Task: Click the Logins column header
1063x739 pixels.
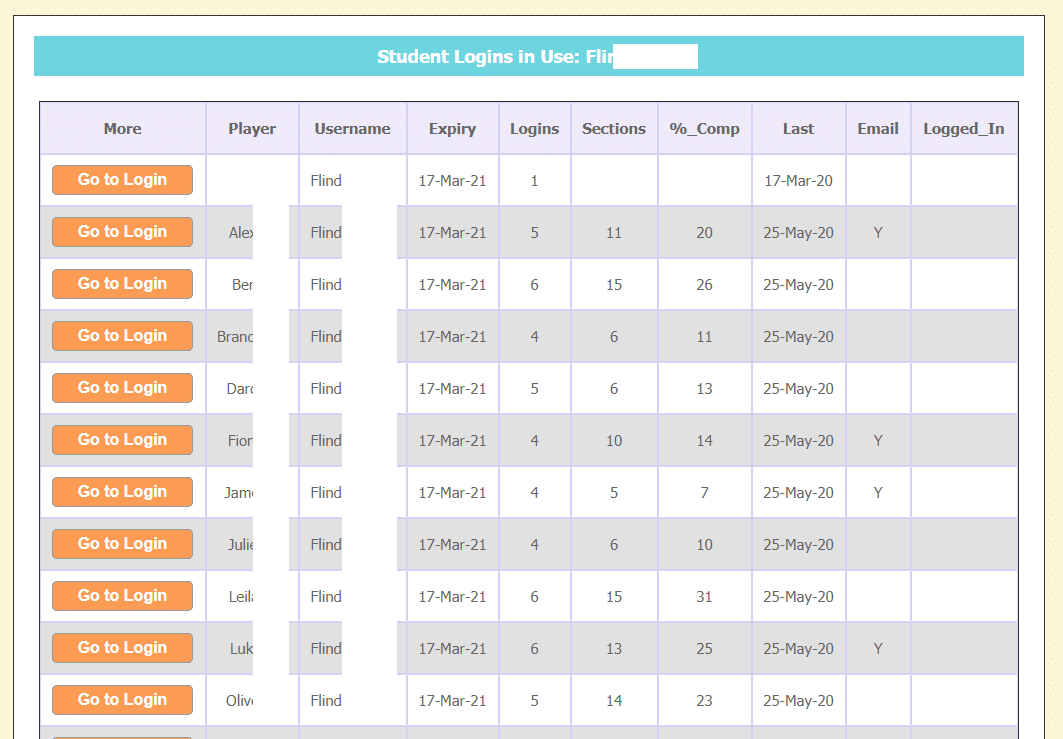Action: [534, 129]
